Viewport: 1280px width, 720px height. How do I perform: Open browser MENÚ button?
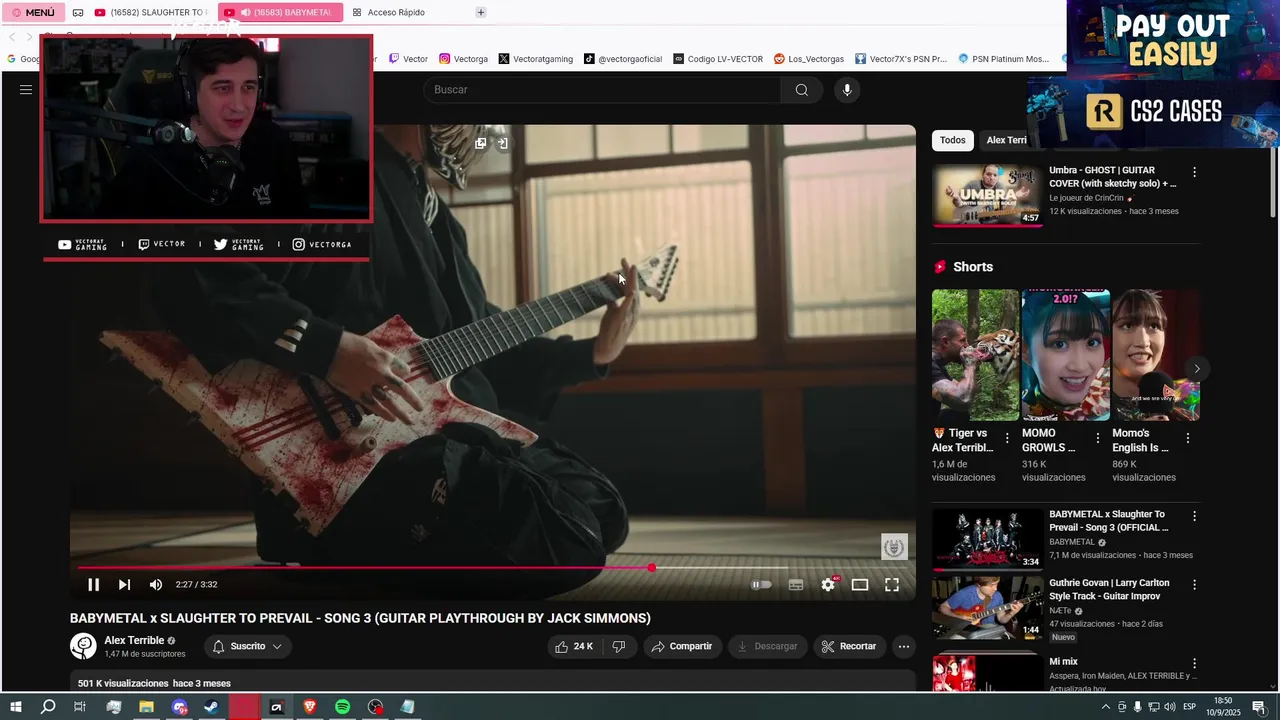pyautogui.click(x=33, y=13)
